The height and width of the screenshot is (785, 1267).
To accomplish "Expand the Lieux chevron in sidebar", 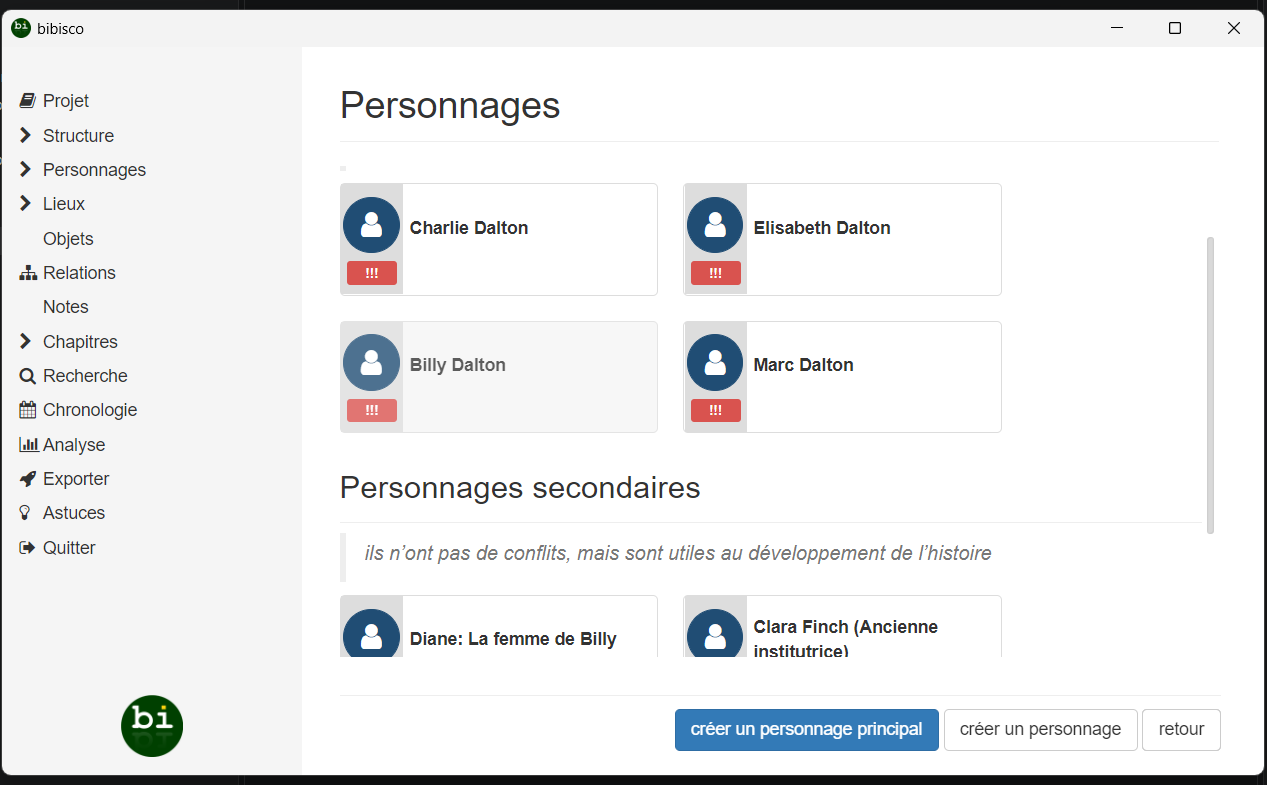I will pyautogui.click(x=26, y=204).
